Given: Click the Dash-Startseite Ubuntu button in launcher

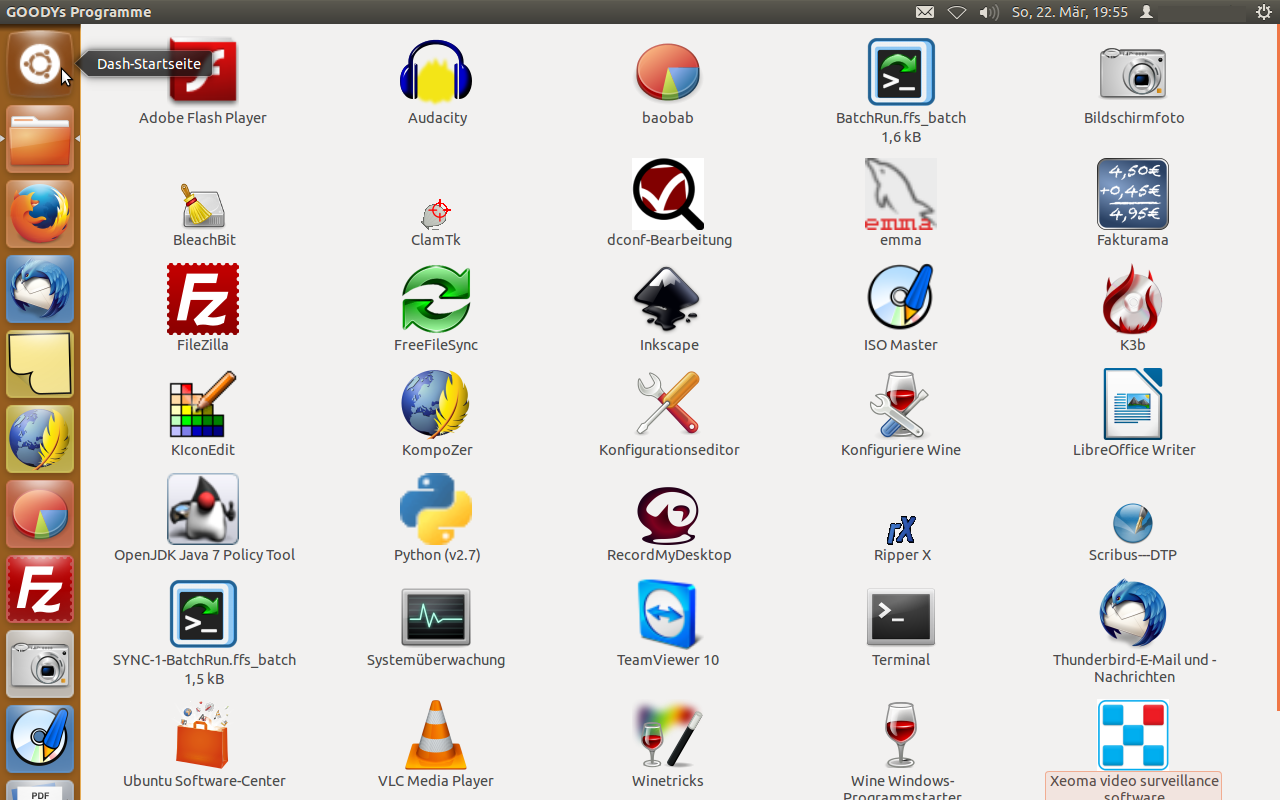Looking at the screenshot, I should click(x=40, y=65).
